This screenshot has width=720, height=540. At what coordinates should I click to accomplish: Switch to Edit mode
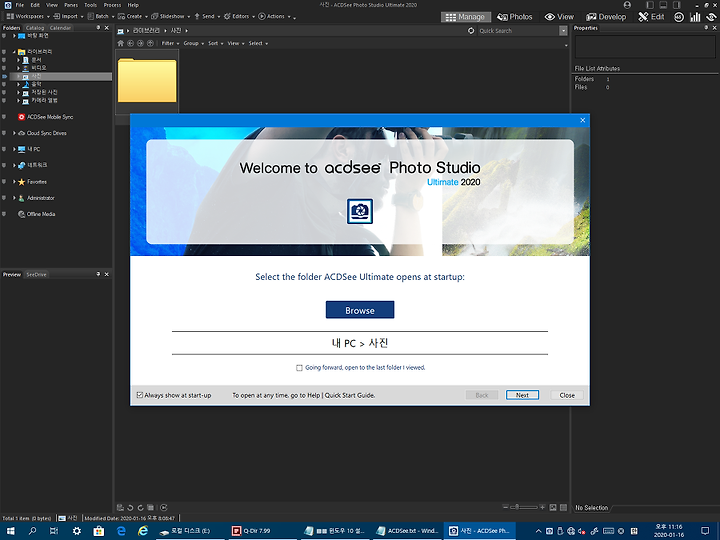651,17
